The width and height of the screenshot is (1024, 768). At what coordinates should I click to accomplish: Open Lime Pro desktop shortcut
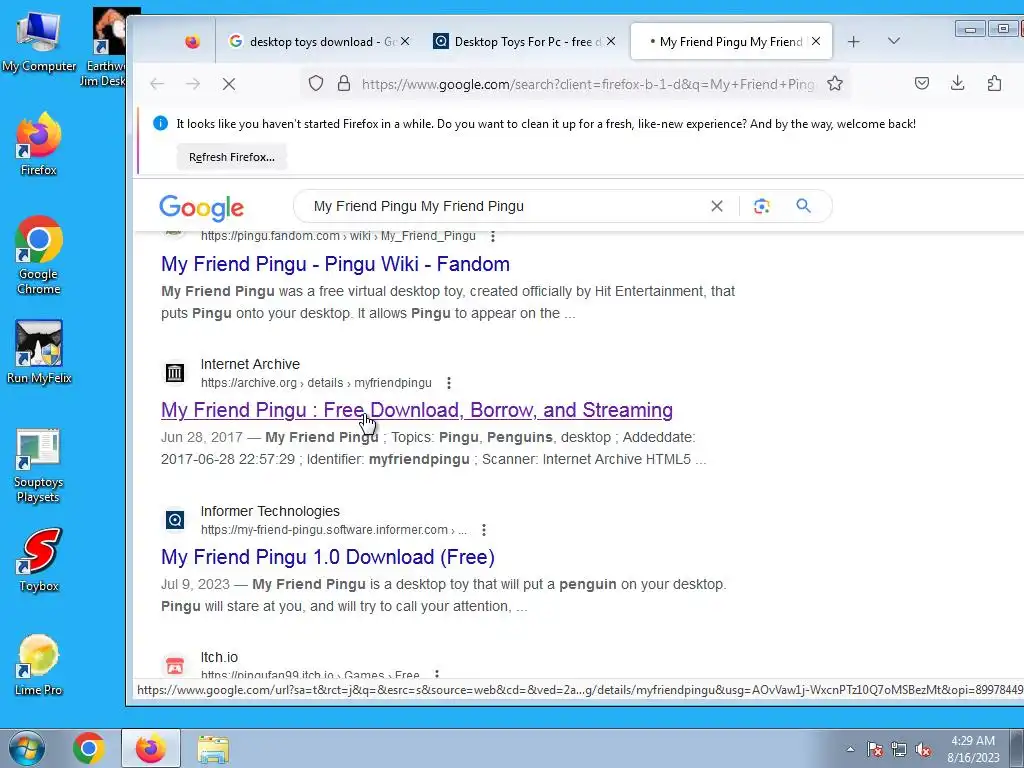tap(39, 664)
